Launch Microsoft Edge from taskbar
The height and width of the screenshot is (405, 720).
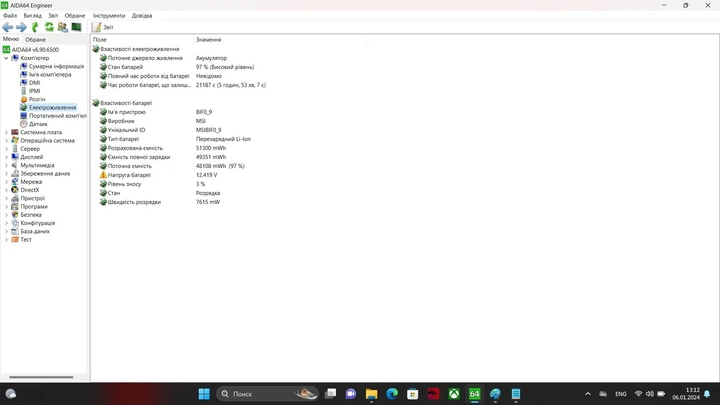[392, 394]
